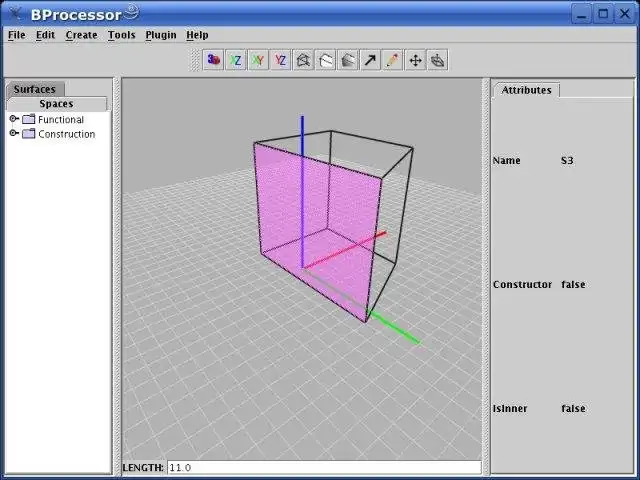Click into the LENGTH input field
The height and width of the screenshot is (480, 640).
point(324,467)
